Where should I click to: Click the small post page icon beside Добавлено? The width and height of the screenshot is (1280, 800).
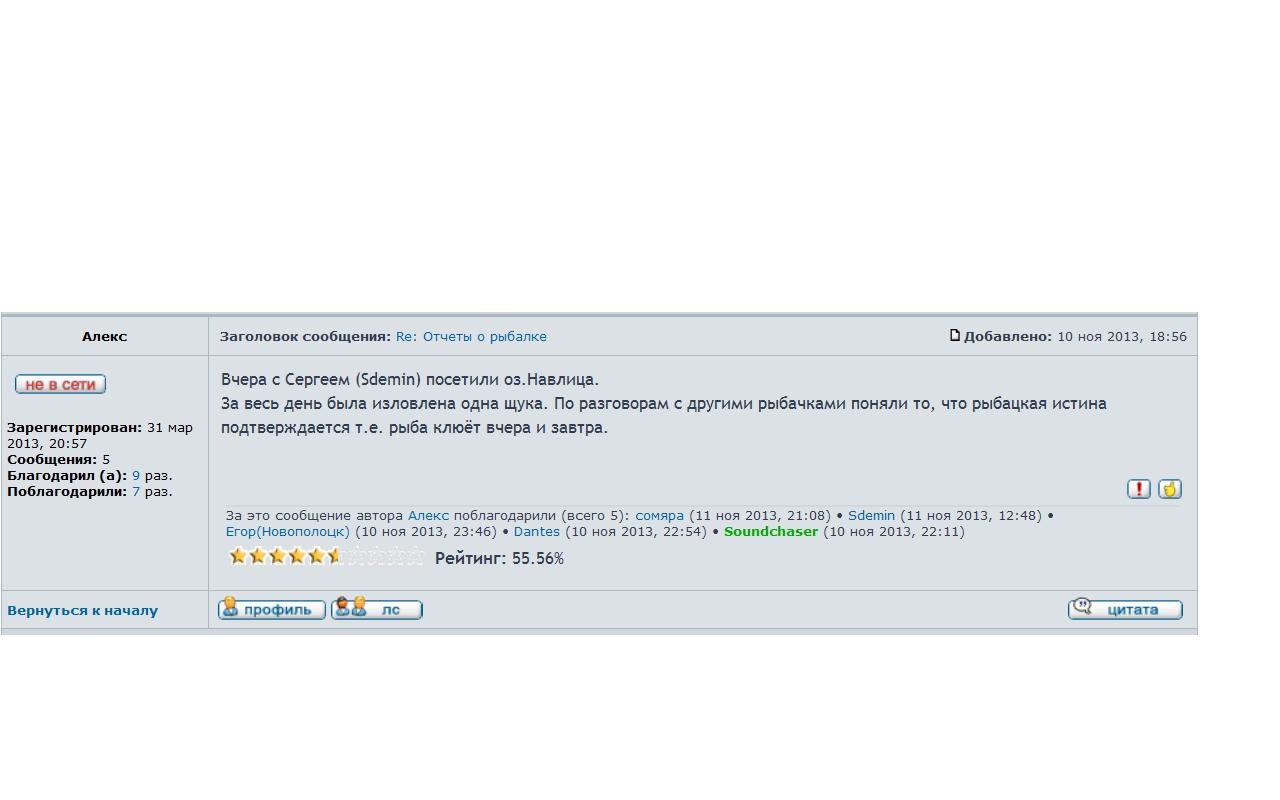point(954,336)
